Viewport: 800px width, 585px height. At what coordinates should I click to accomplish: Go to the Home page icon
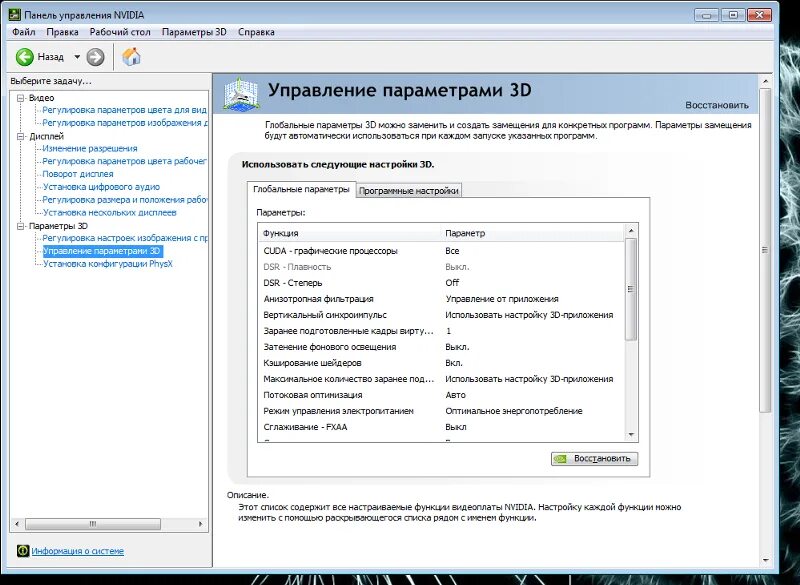[x=131, y=56]
